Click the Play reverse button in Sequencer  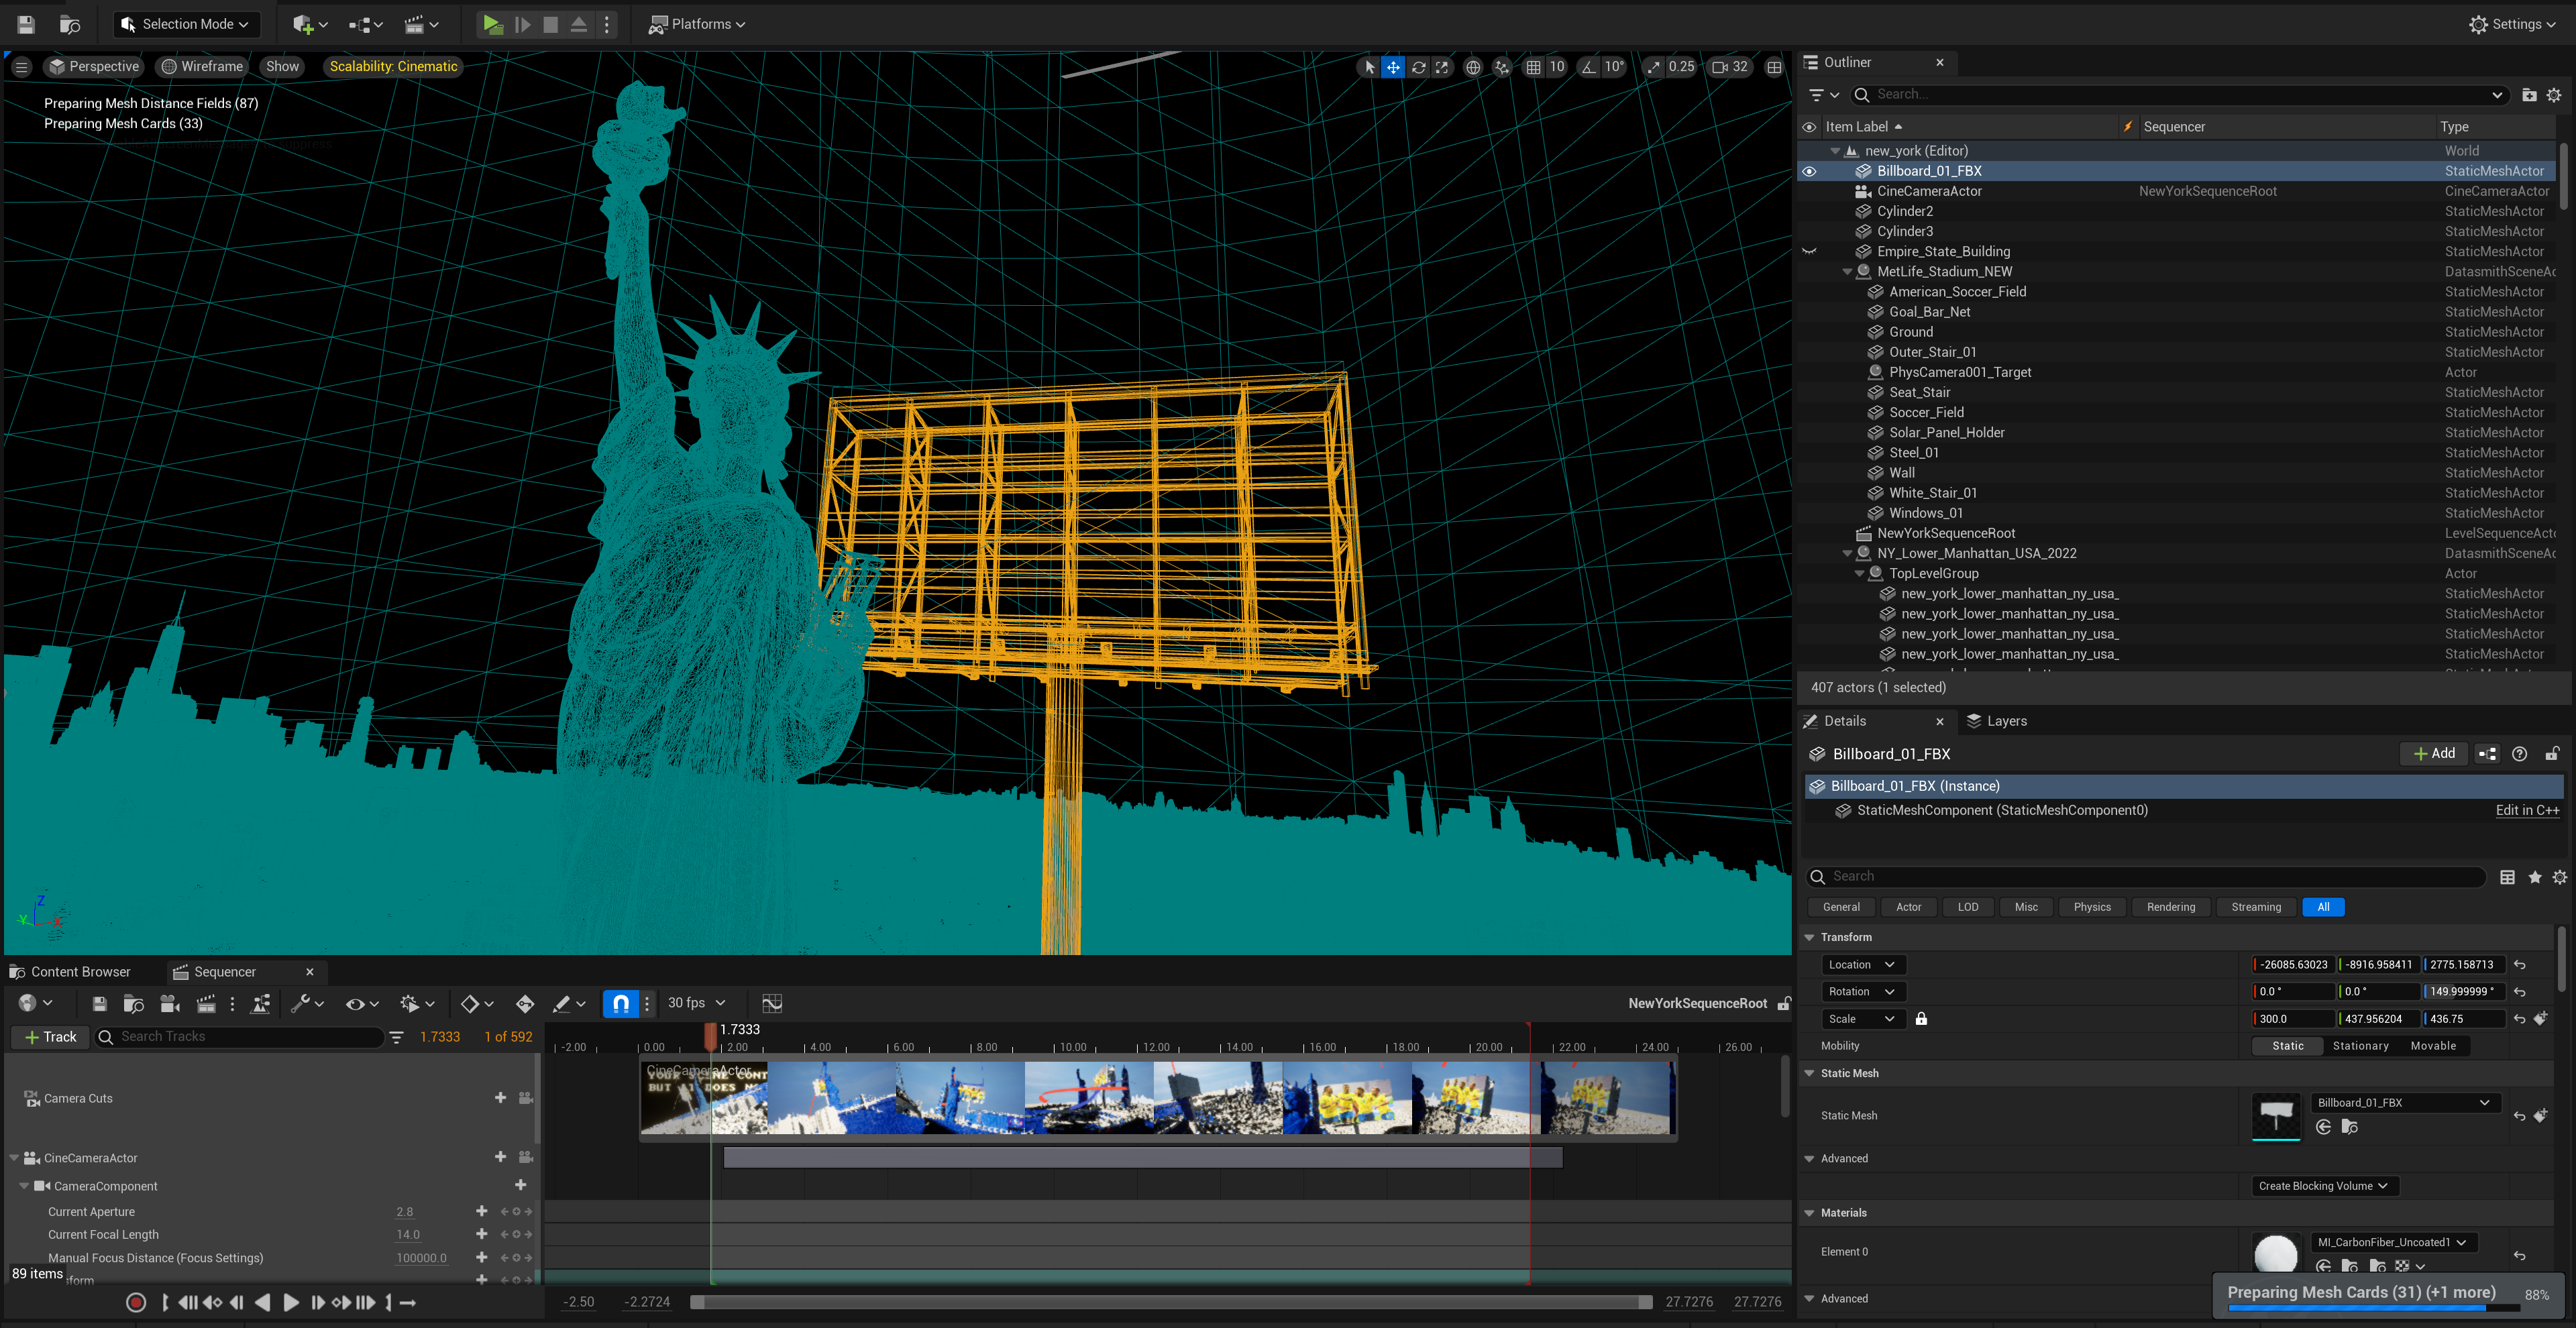click(x=262, y=1303)
